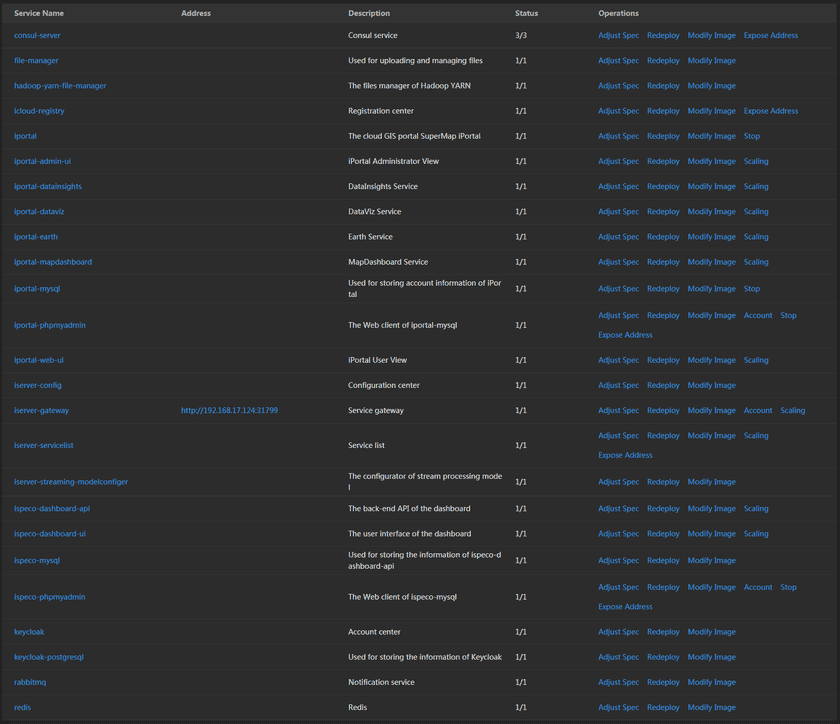
Task: Adjust Spec for ispeco-mysql
Action: 618,560
